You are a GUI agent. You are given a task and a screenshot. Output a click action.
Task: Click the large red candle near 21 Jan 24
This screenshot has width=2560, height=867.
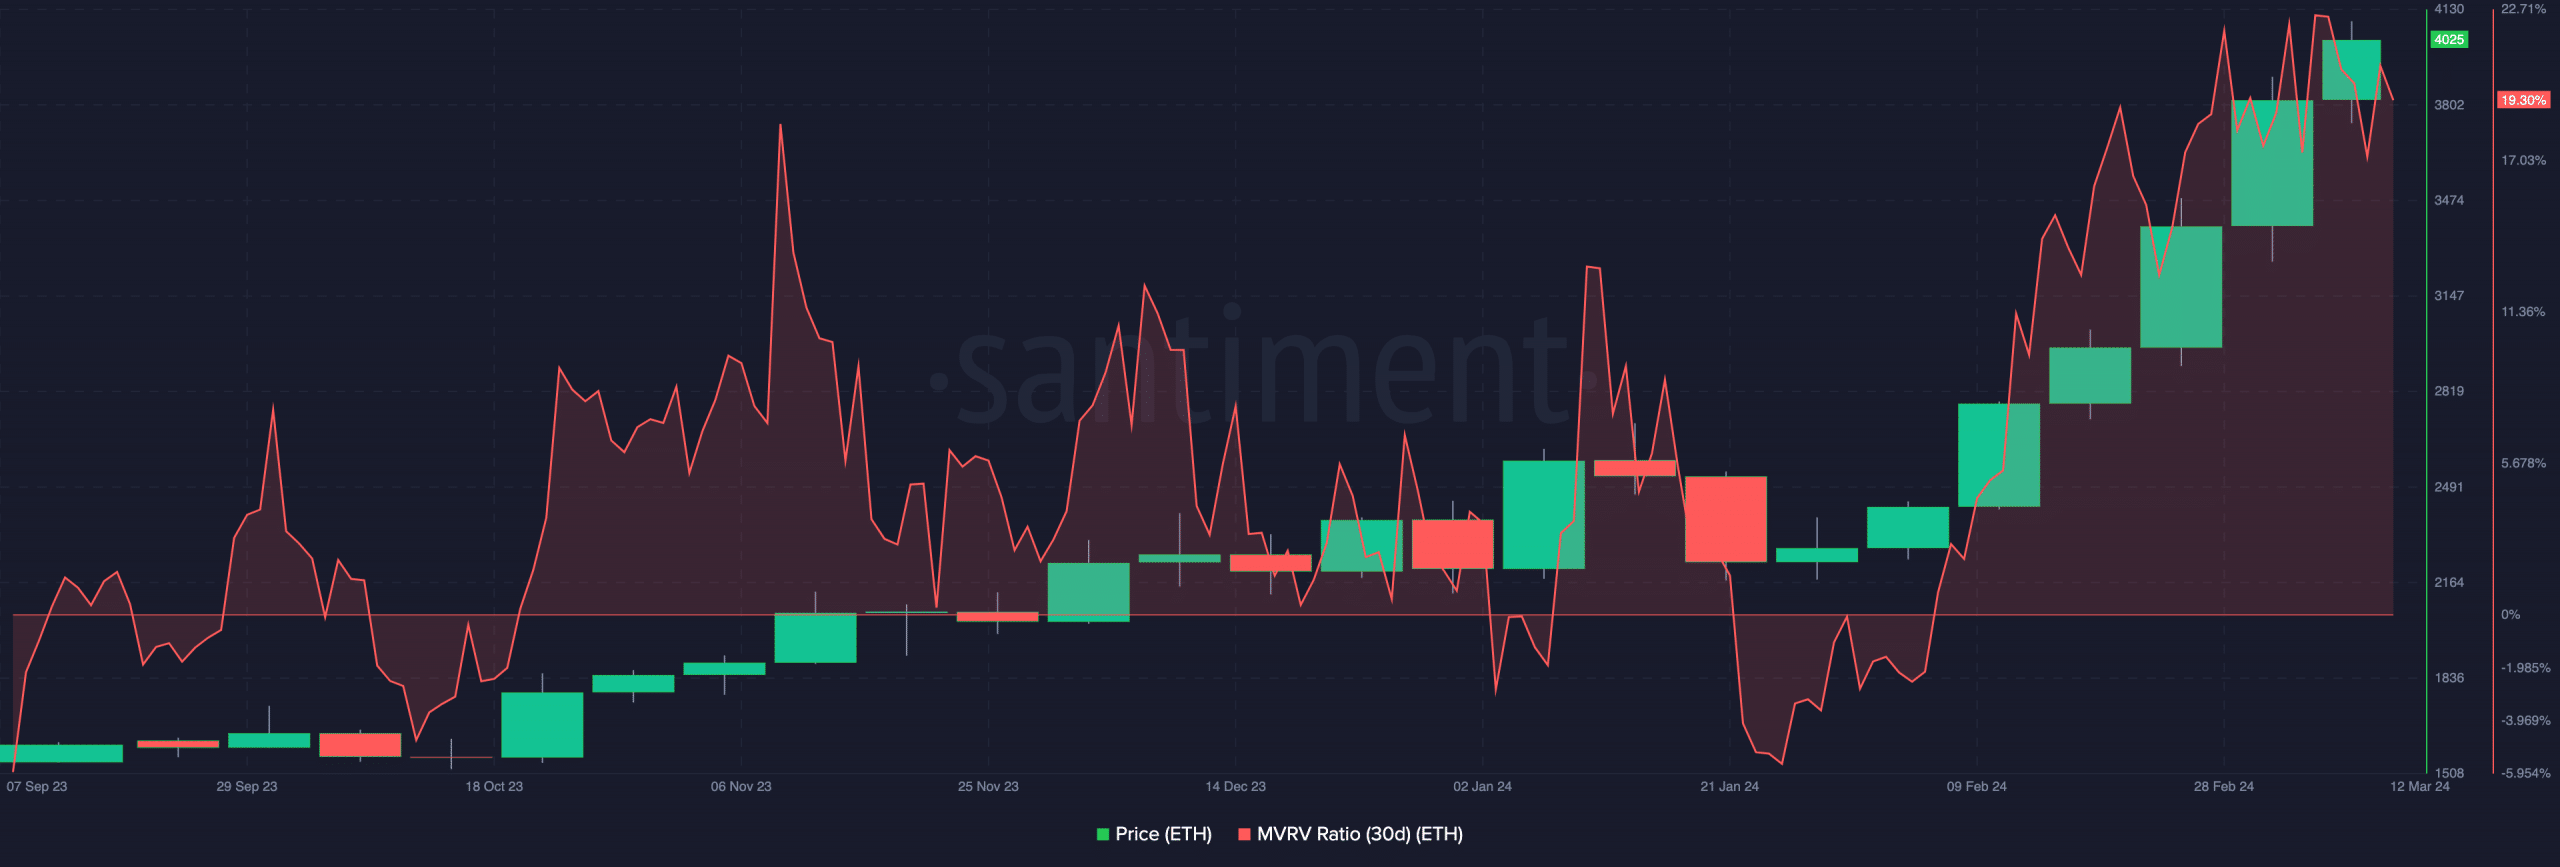pos(1726,519)
